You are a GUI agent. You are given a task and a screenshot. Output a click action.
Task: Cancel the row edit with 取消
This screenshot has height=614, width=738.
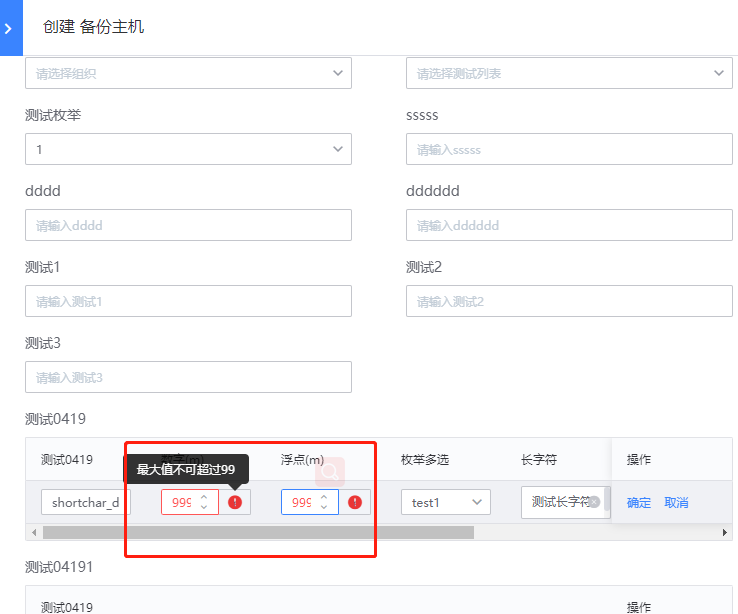[676, 503]
